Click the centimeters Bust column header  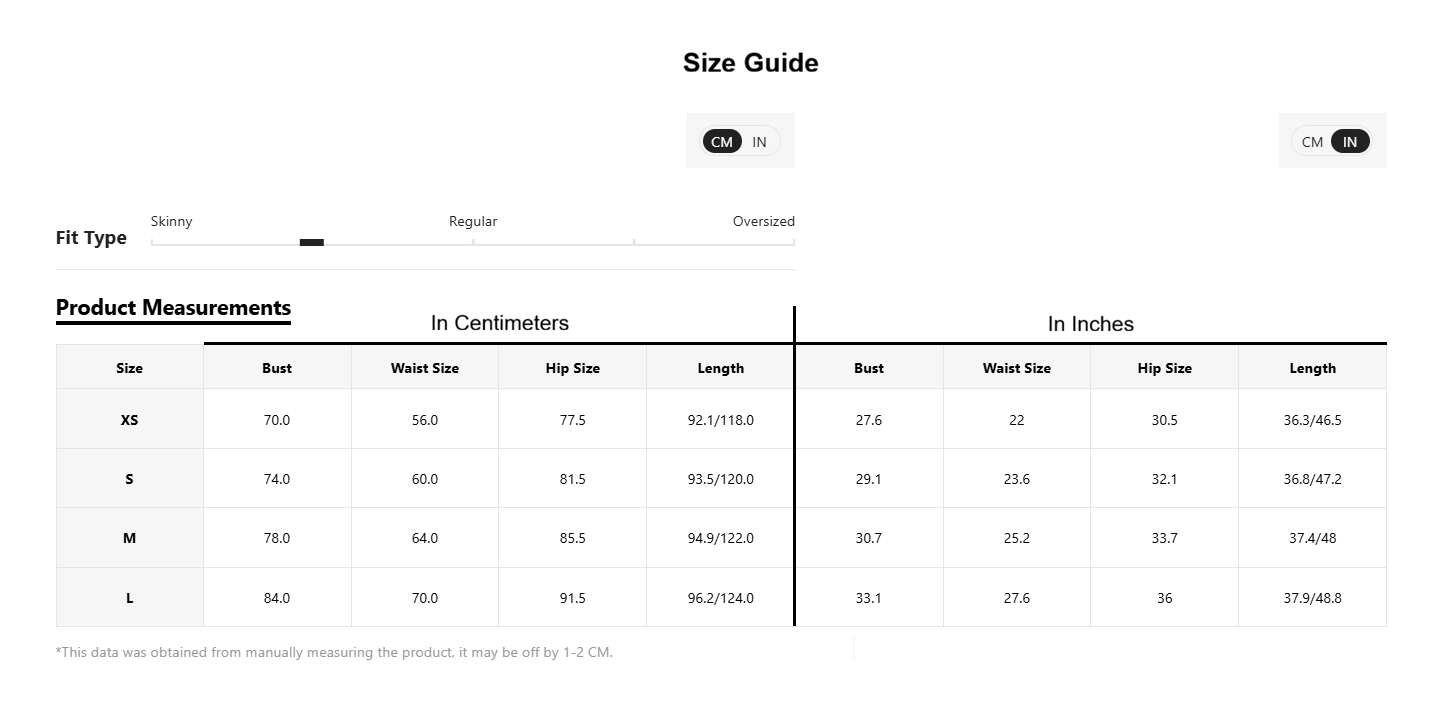277,368
